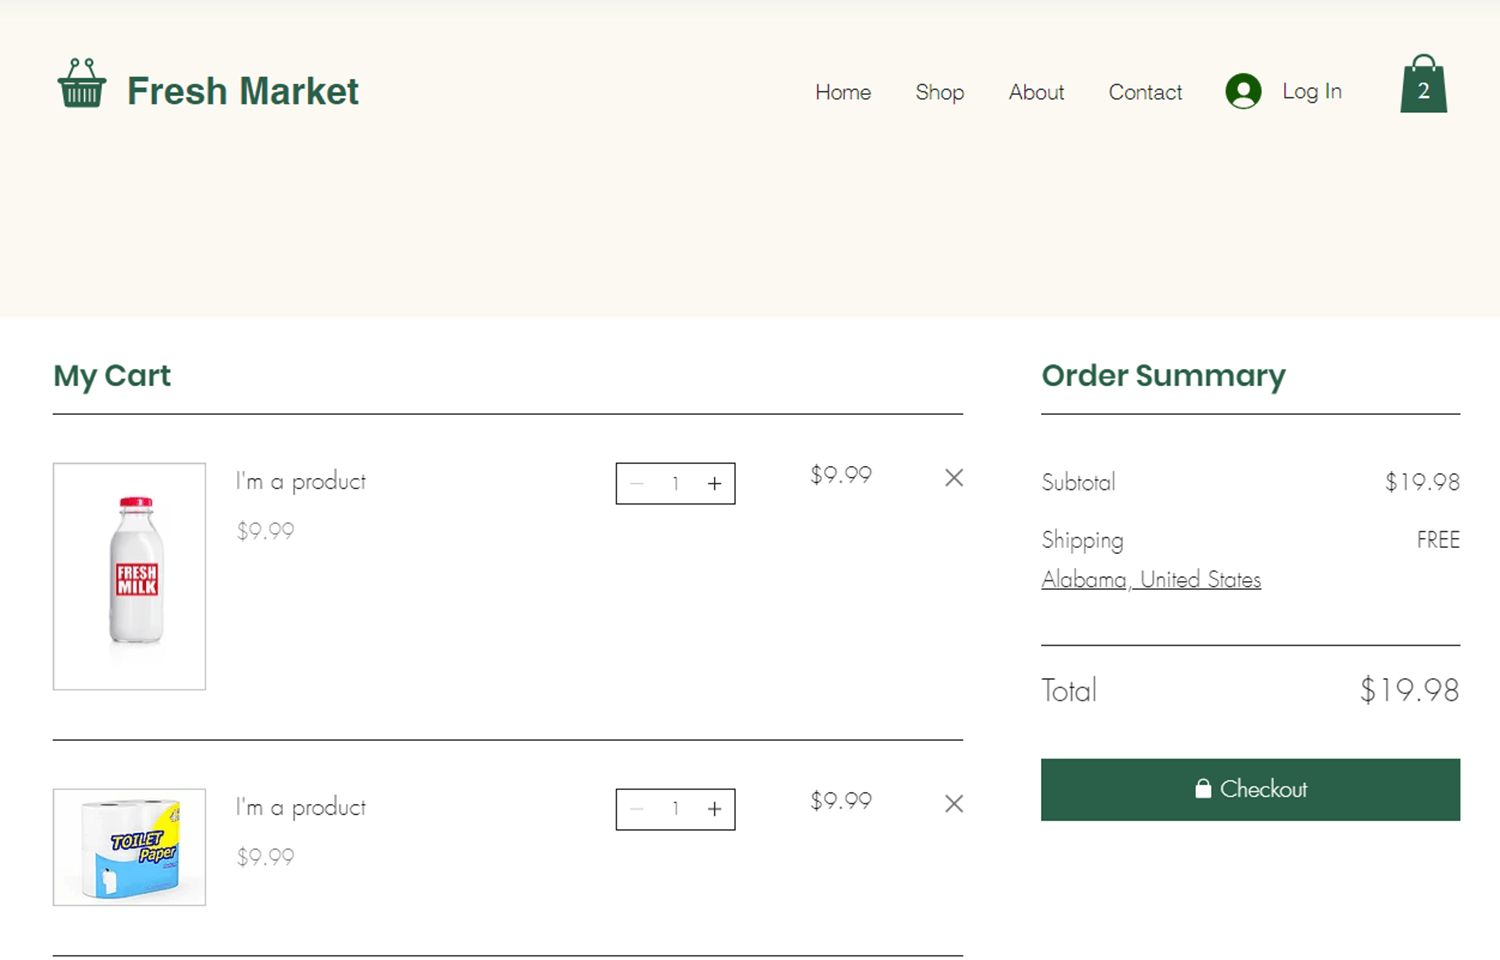Select the user profile avatar icon

tap(1242, 91)
